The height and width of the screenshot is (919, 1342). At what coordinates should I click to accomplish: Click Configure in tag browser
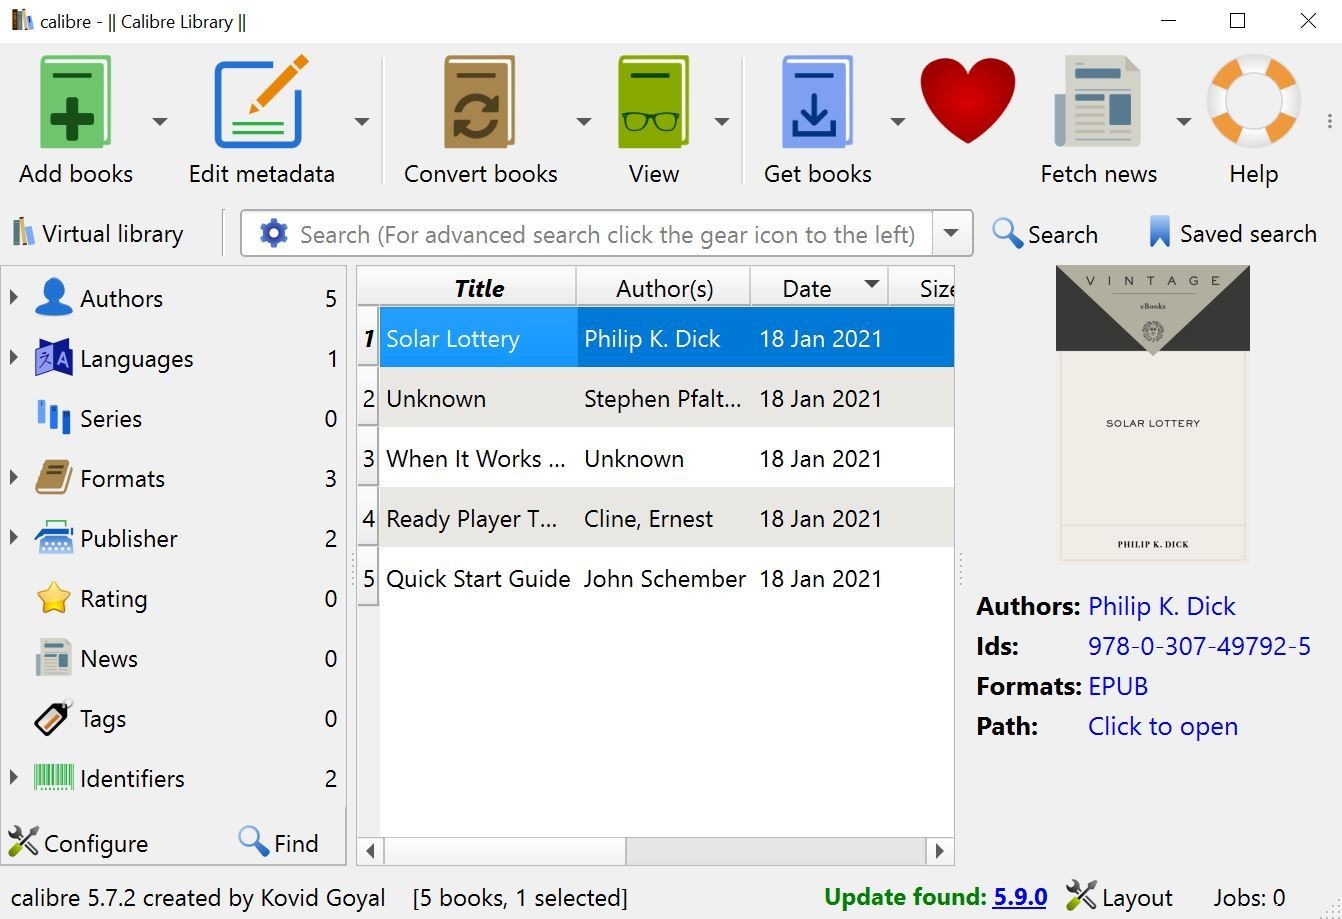[x=78, y=843]
